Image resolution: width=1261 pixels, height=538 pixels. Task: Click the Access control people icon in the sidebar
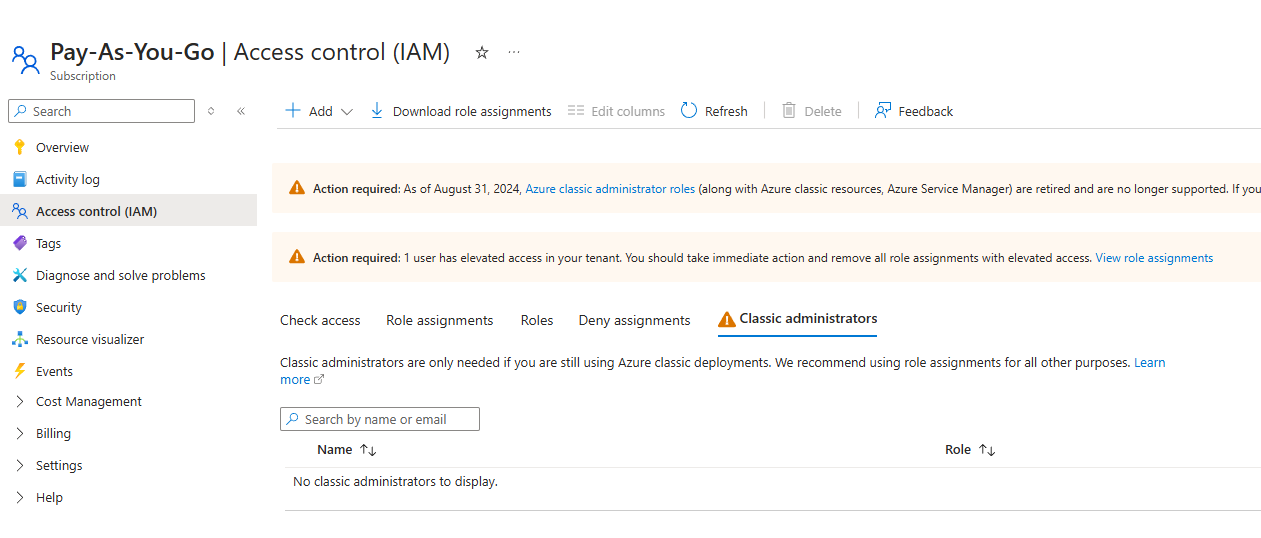tap(19, 211)
